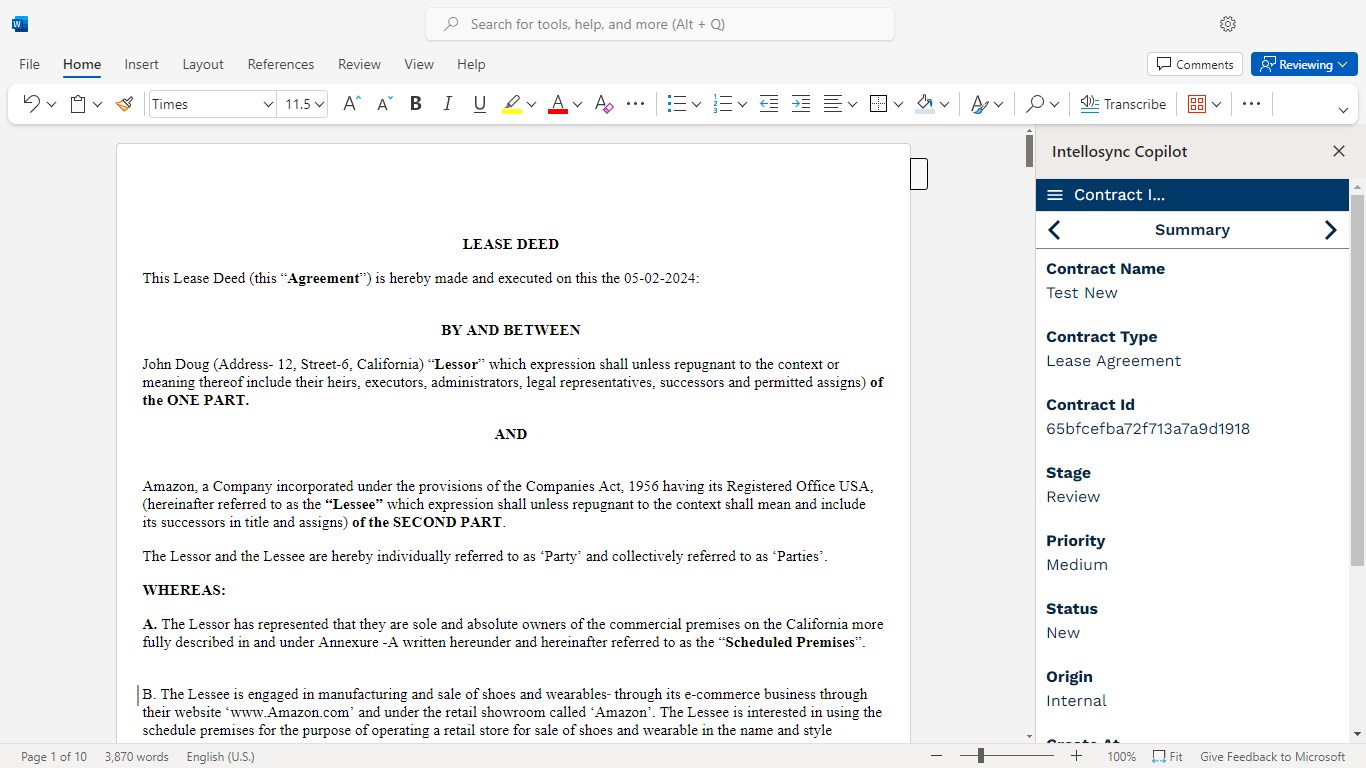
Task: Open the File menu
Action: [30, 64]
